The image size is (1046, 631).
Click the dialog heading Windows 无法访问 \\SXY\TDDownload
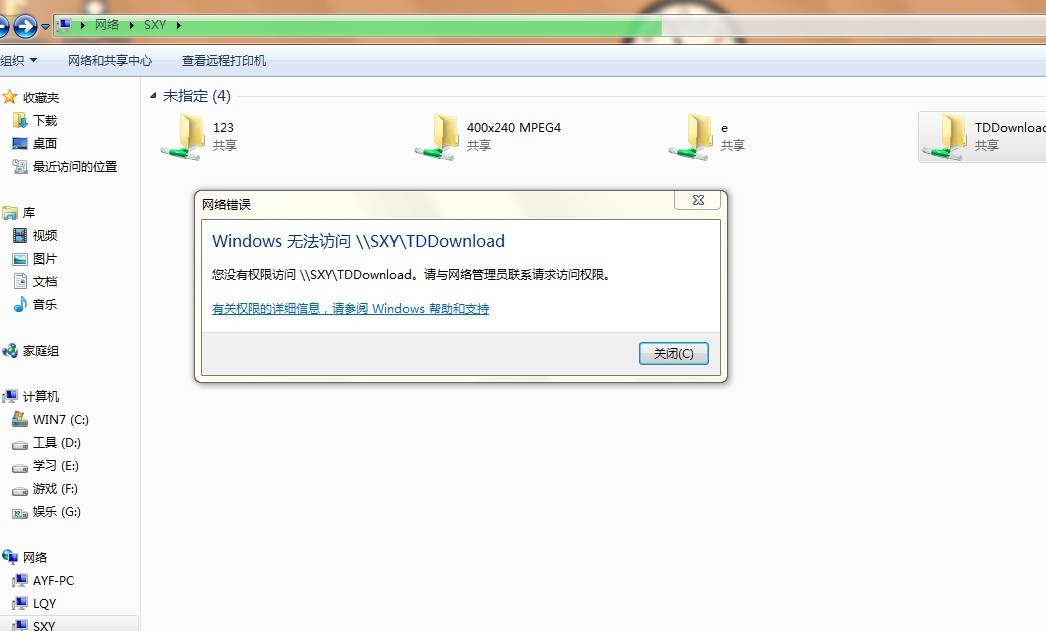click(x=358, y=241)
